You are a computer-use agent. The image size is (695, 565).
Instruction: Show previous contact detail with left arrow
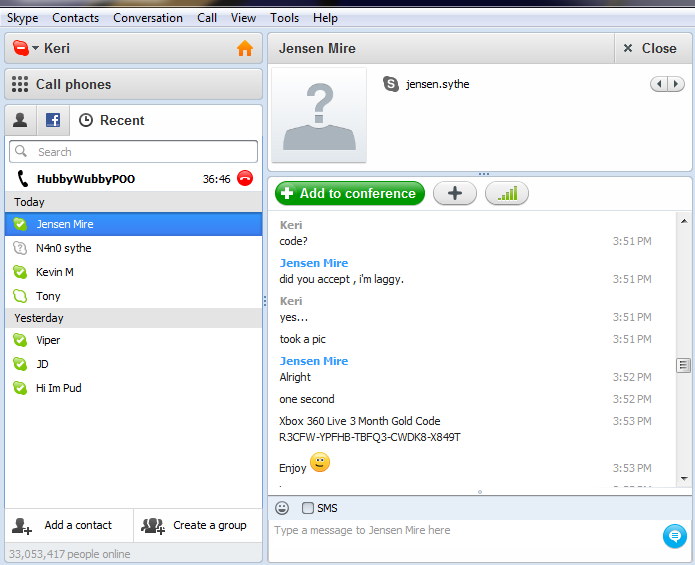(659, 84)
